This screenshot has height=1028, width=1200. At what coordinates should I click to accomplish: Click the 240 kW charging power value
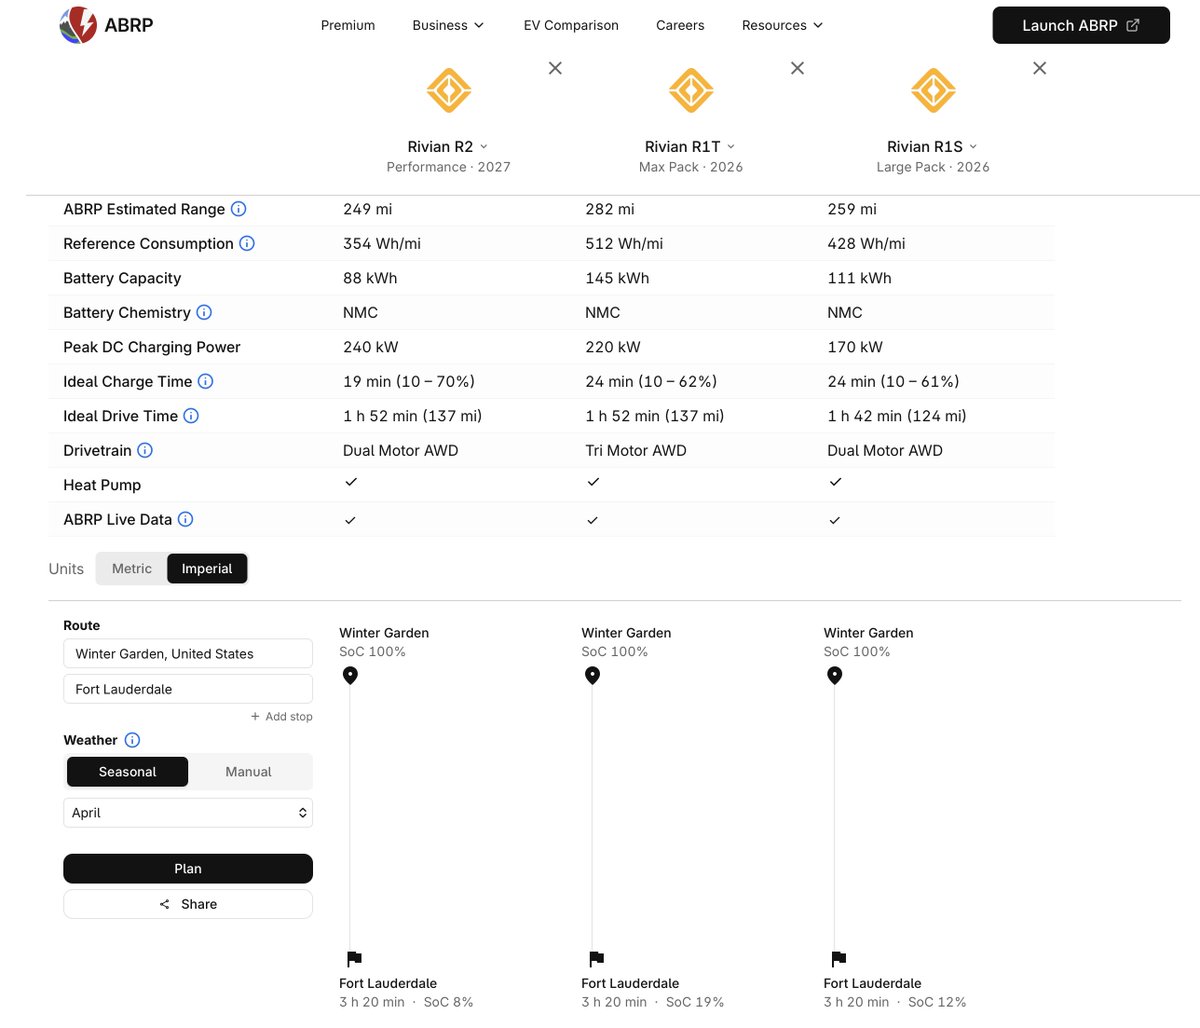370,347
